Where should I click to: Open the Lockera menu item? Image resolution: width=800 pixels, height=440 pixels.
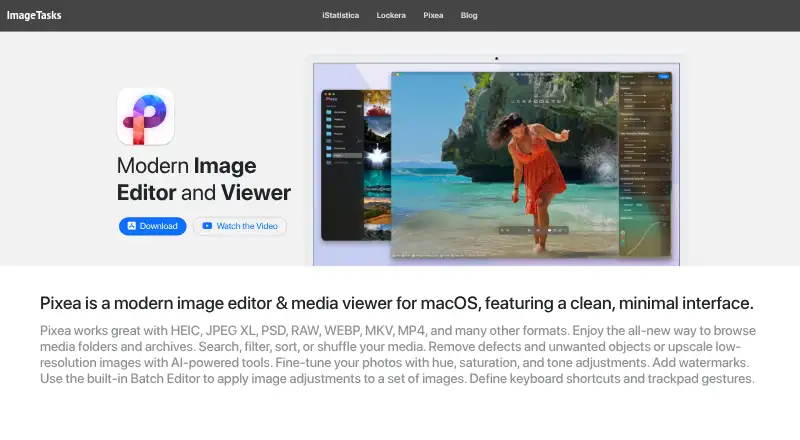point(391,15)
